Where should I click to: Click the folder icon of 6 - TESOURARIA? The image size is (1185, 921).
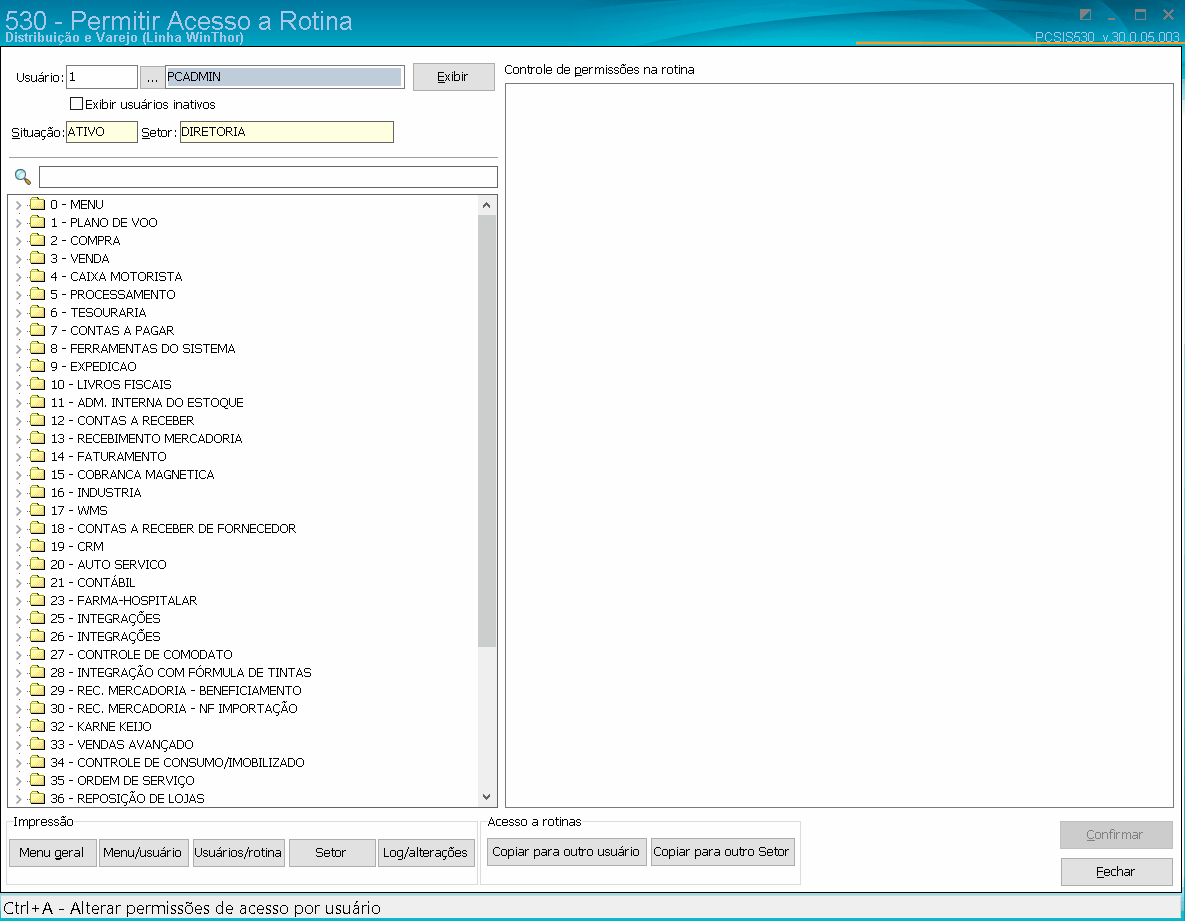[x=37, y=312]
